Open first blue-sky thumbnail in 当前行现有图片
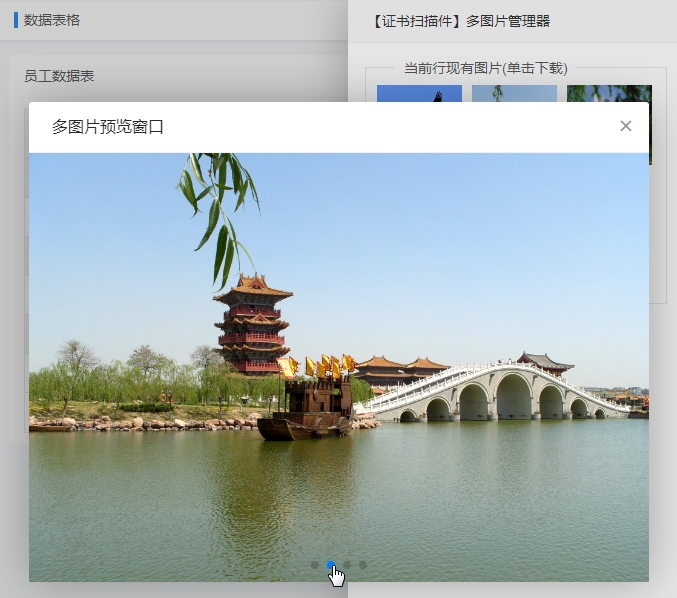This screenshot has width=677, height=598. coord(419,93)
